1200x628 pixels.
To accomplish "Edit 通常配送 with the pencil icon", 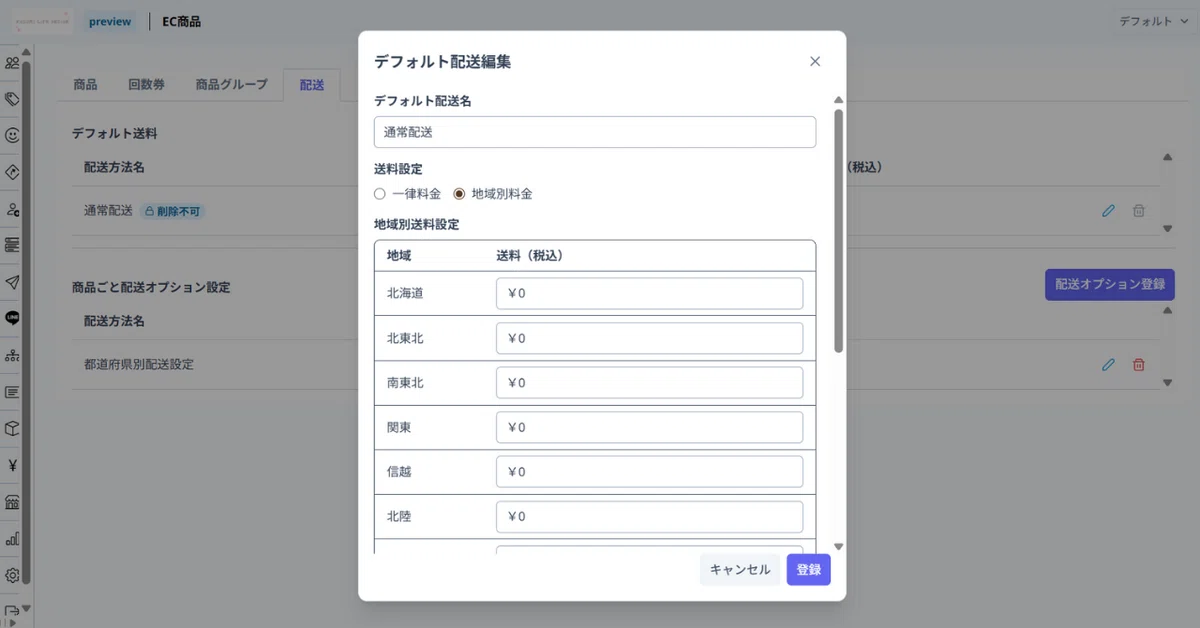I will tap(1108, 211).
